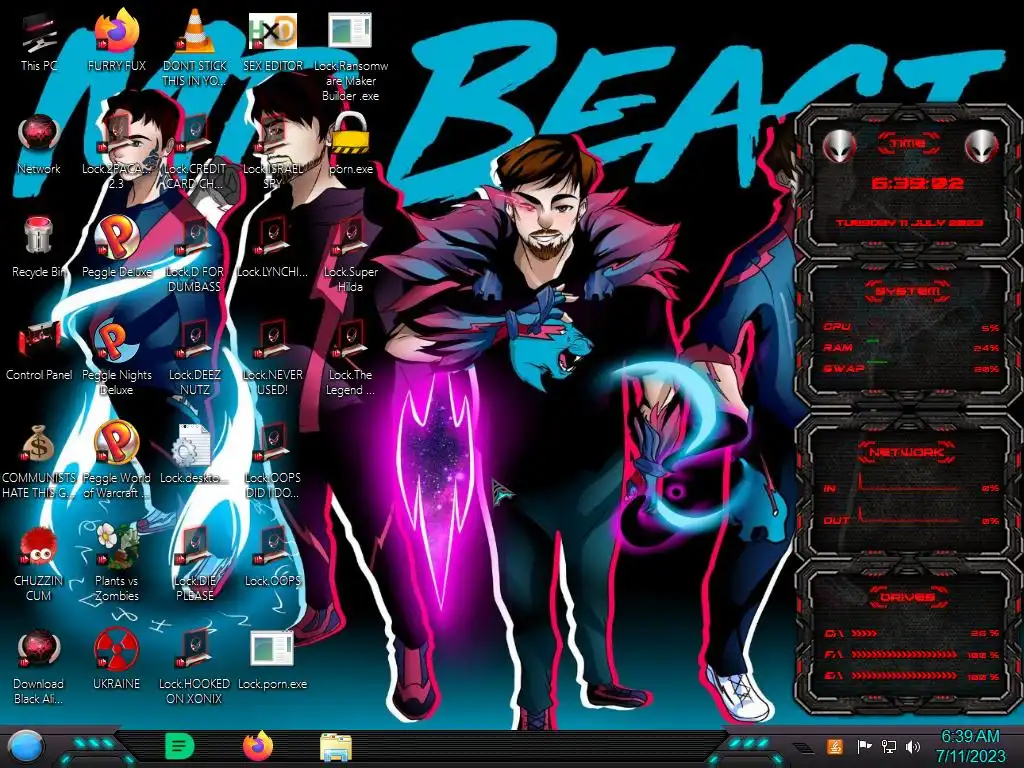Screen dimensions: 1024x768
Task: Open the green notes app on taskbar
Action: tap(180, 746)
